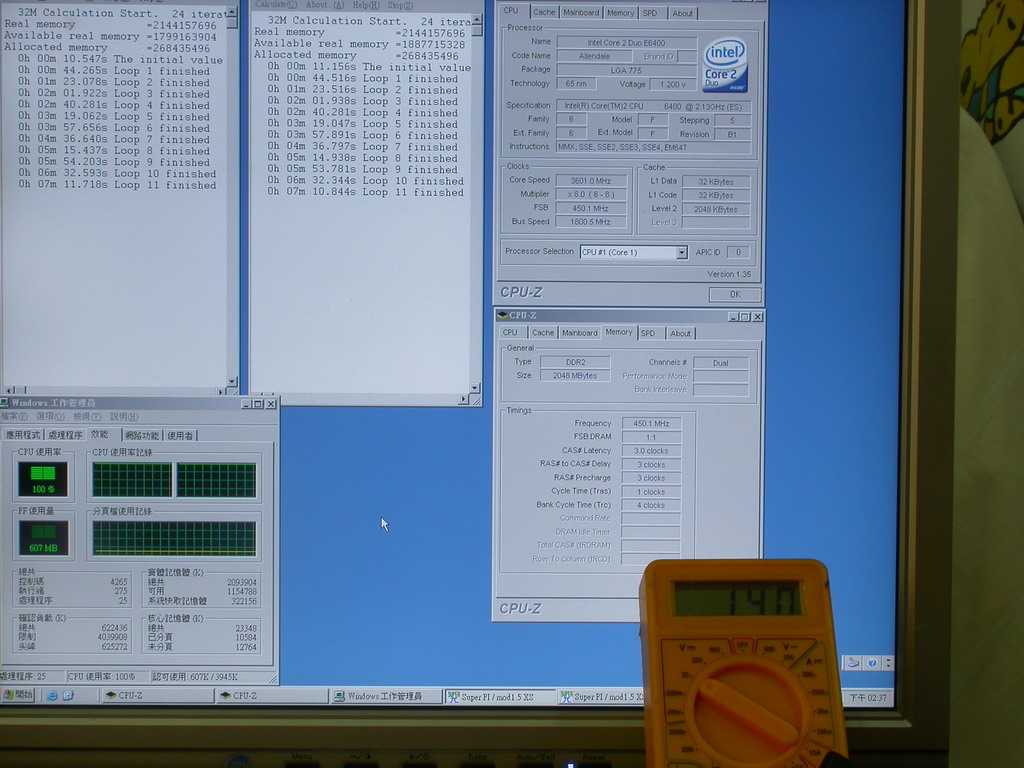Open 檢視(V) menu in Task Manager
1024x768 pixels.
[87, 417]
